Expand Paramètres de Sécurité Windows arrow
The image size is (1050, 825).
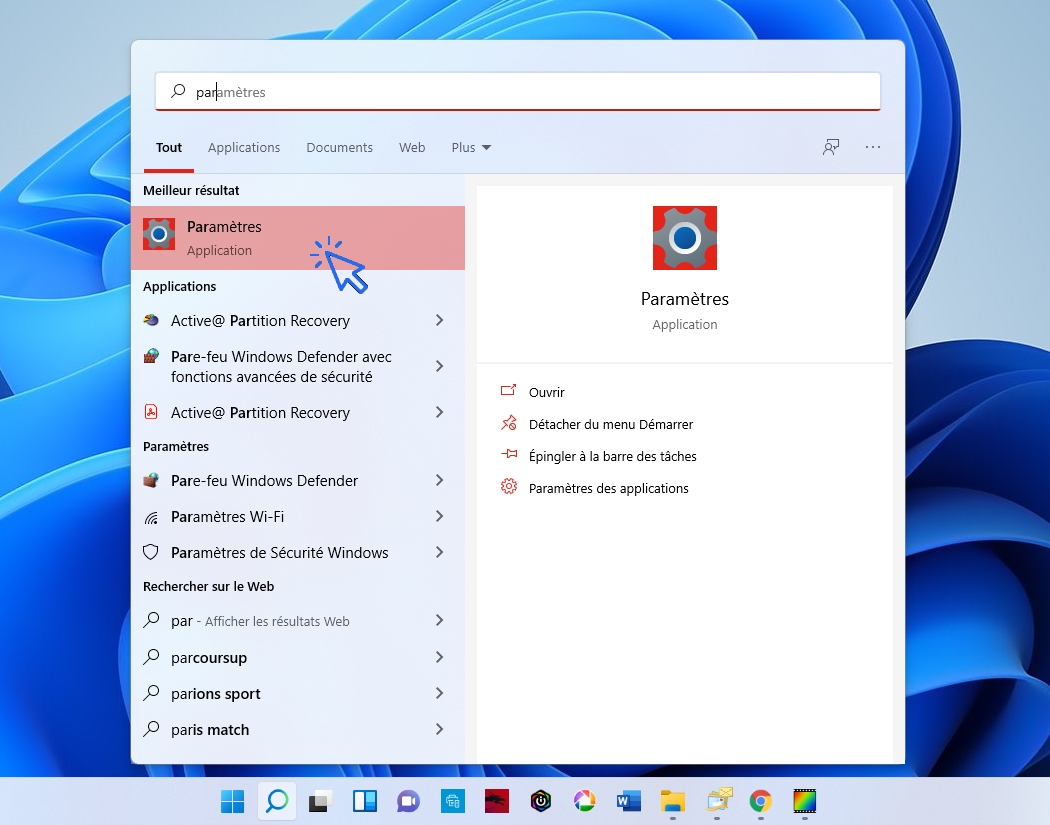[x=439, y=553]
